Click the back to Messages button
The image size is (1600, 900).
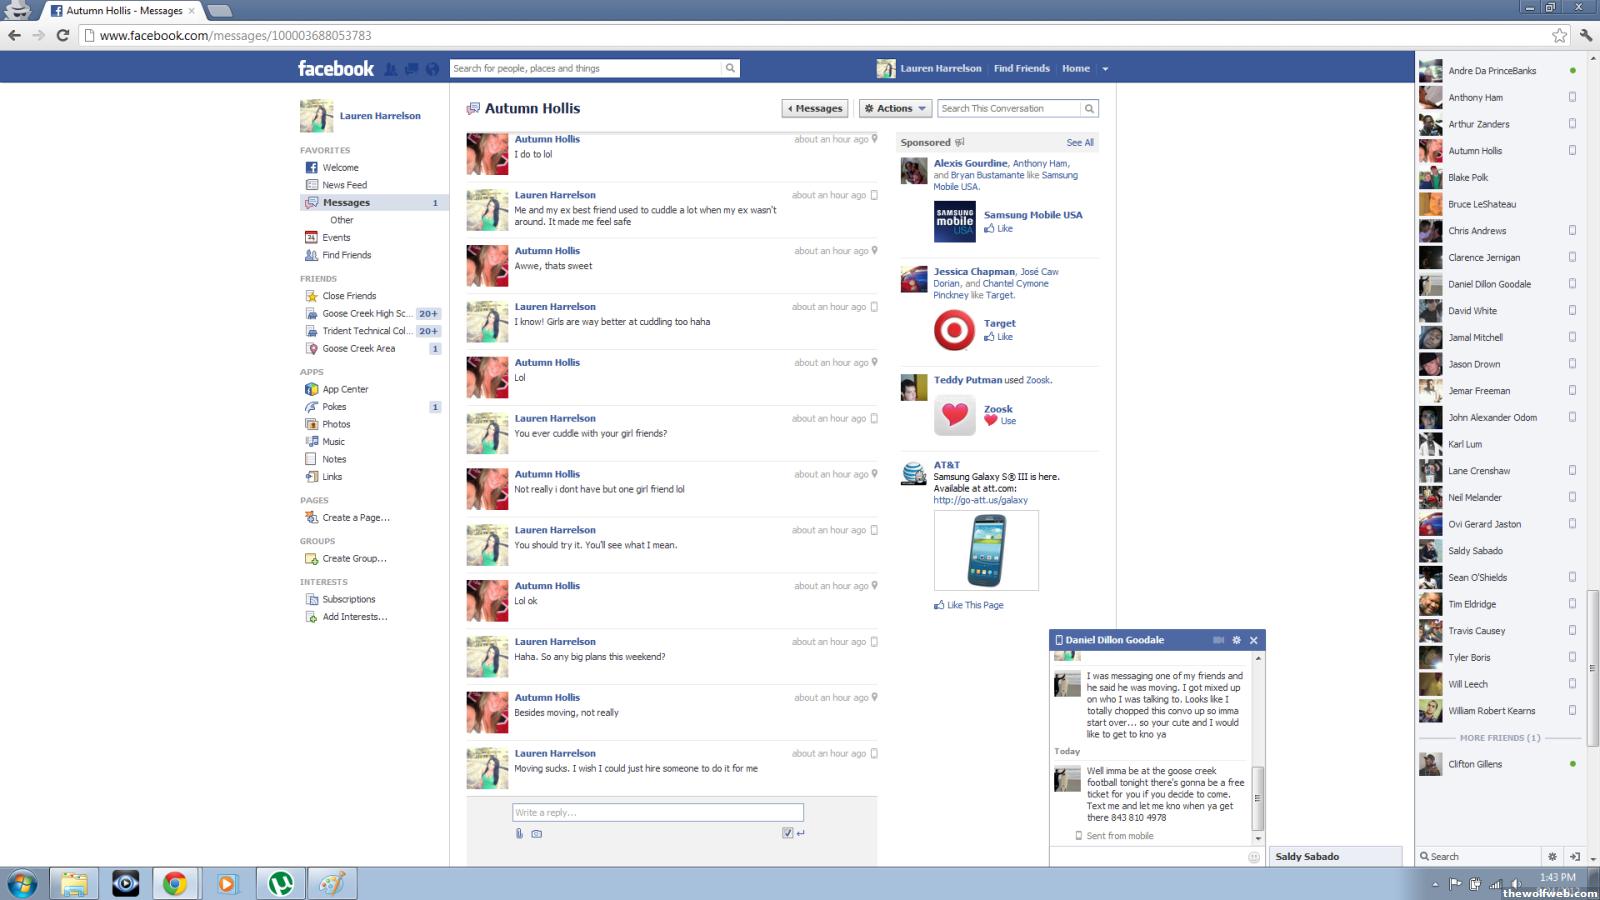click(x=815, y=108)
